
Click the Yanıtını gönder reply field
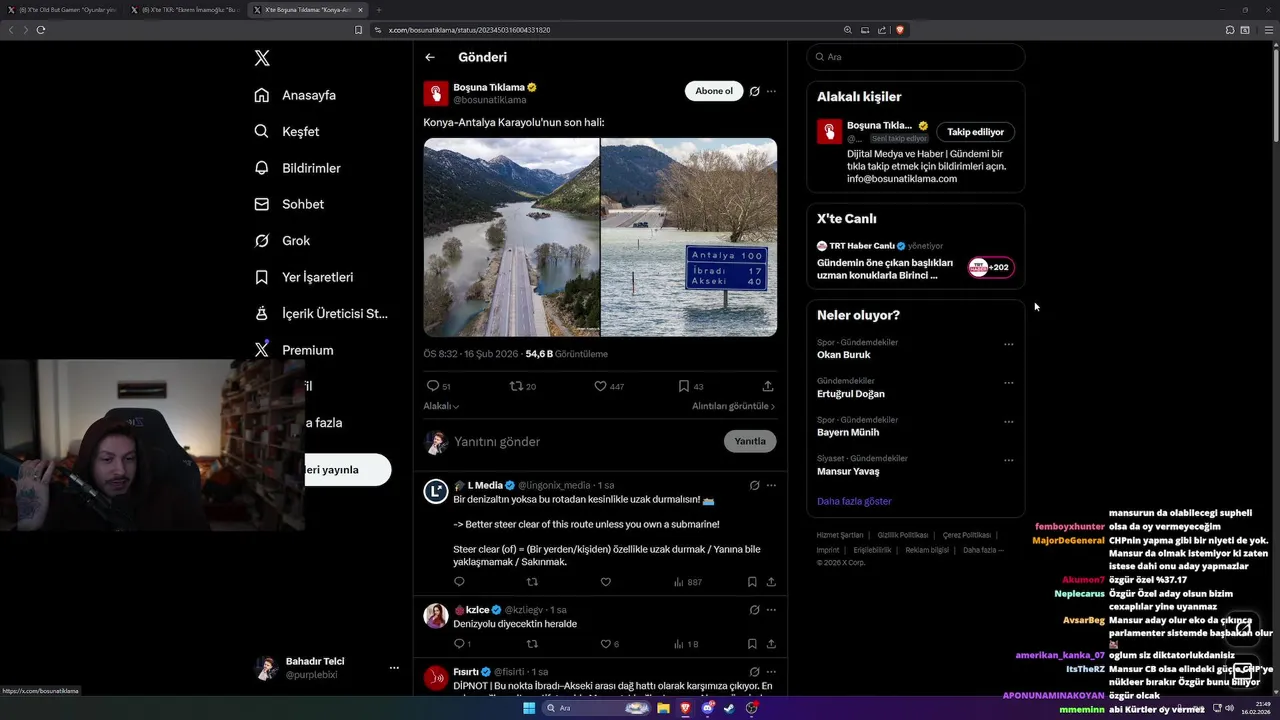click(585, 442)
